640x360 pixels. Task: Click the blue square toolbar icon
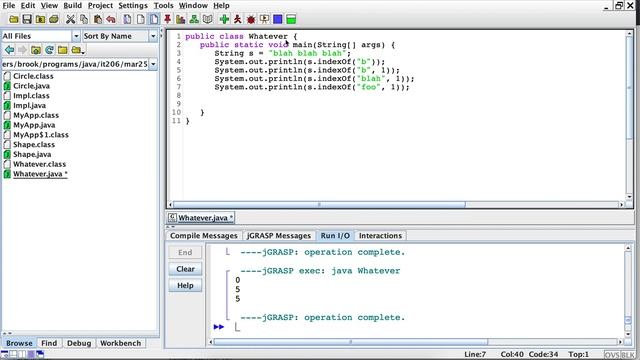pyautogui.click(x=278, y=19)
